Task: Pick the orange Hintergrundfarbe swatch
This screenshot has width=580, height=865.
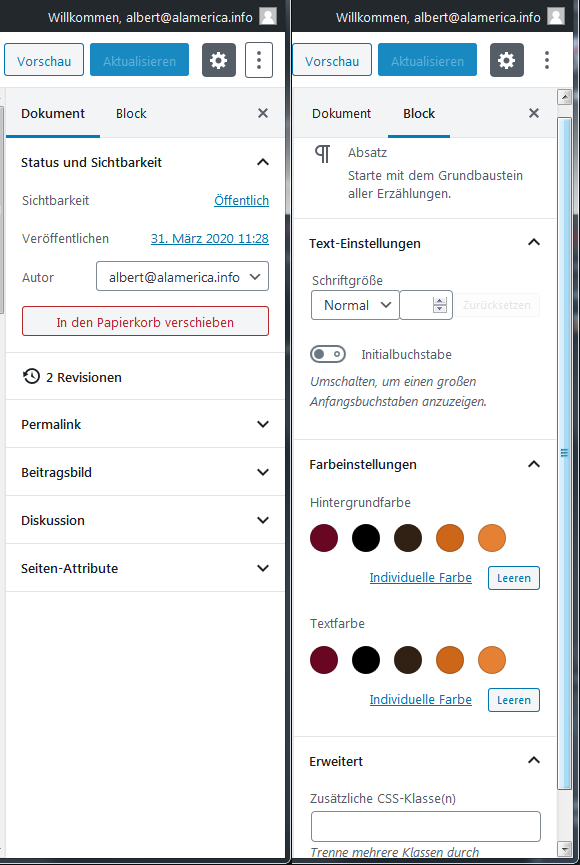Action: [x=449, y=538]
